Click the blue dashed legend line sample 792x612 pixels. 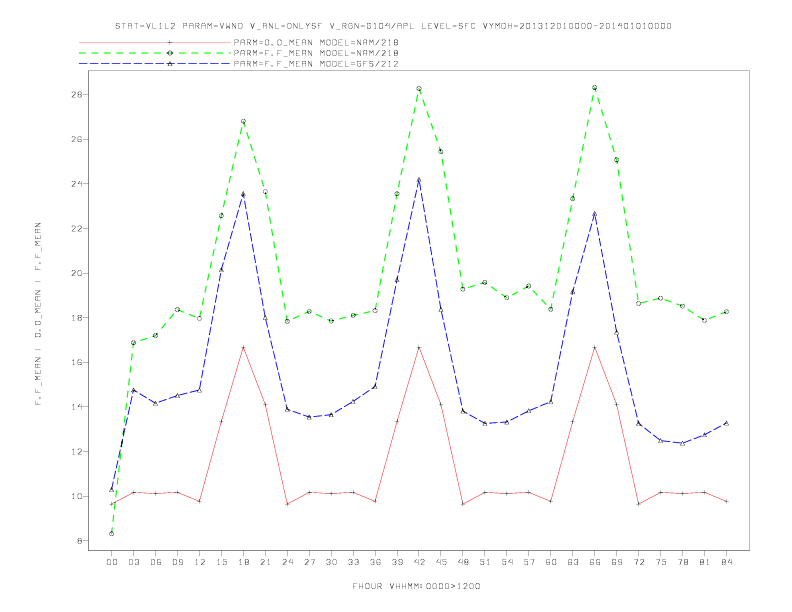[x=155, y=64]
